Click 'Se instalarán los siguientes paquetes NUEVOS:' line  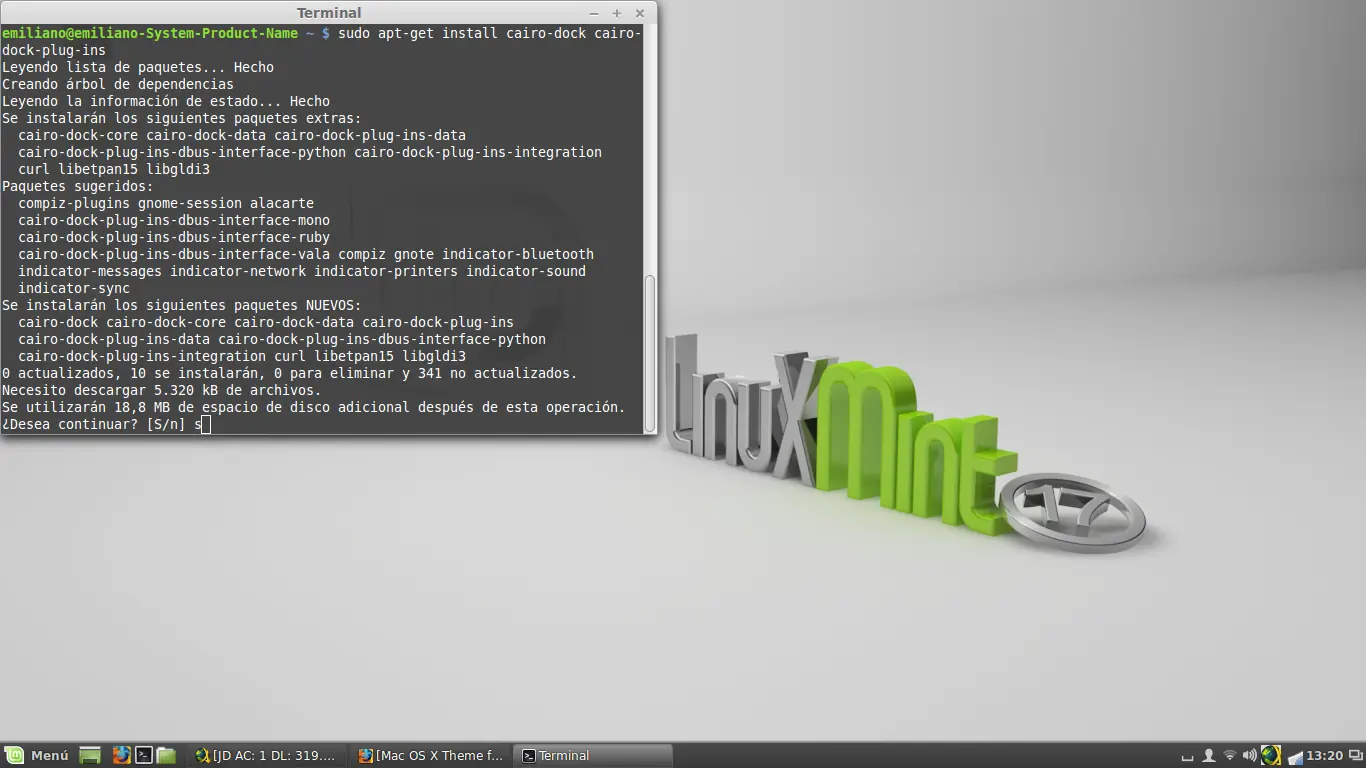[x=182, y=306]
